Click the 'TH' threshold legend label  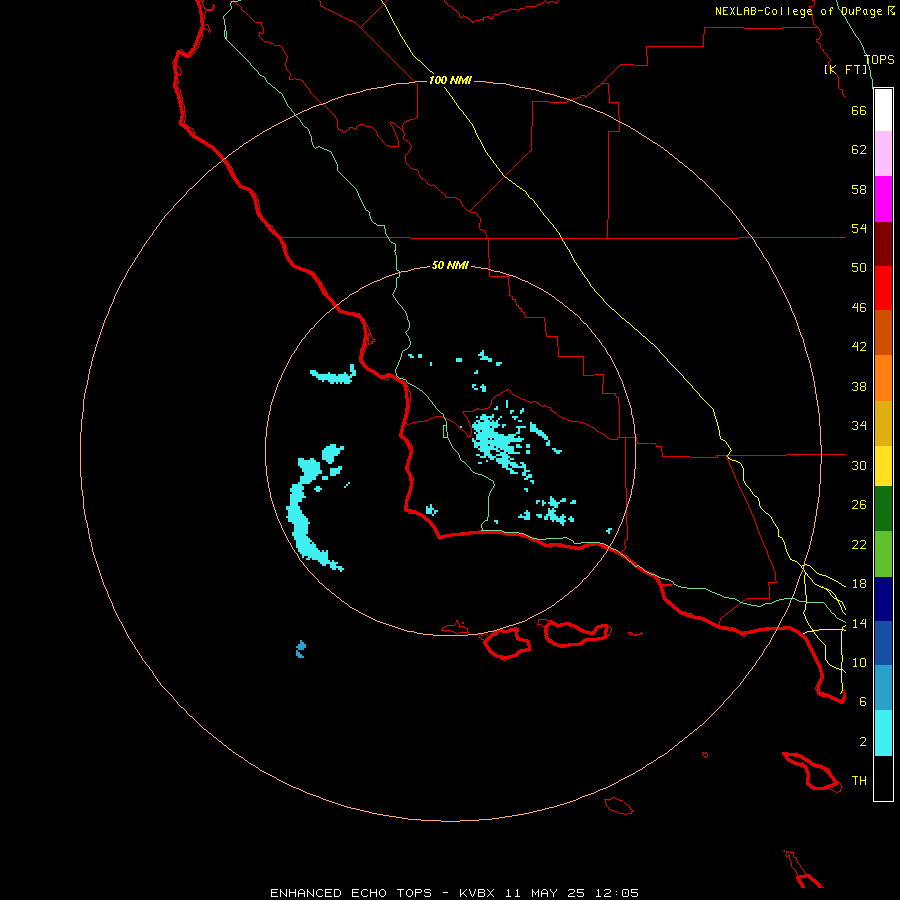(x=859, y=781)
